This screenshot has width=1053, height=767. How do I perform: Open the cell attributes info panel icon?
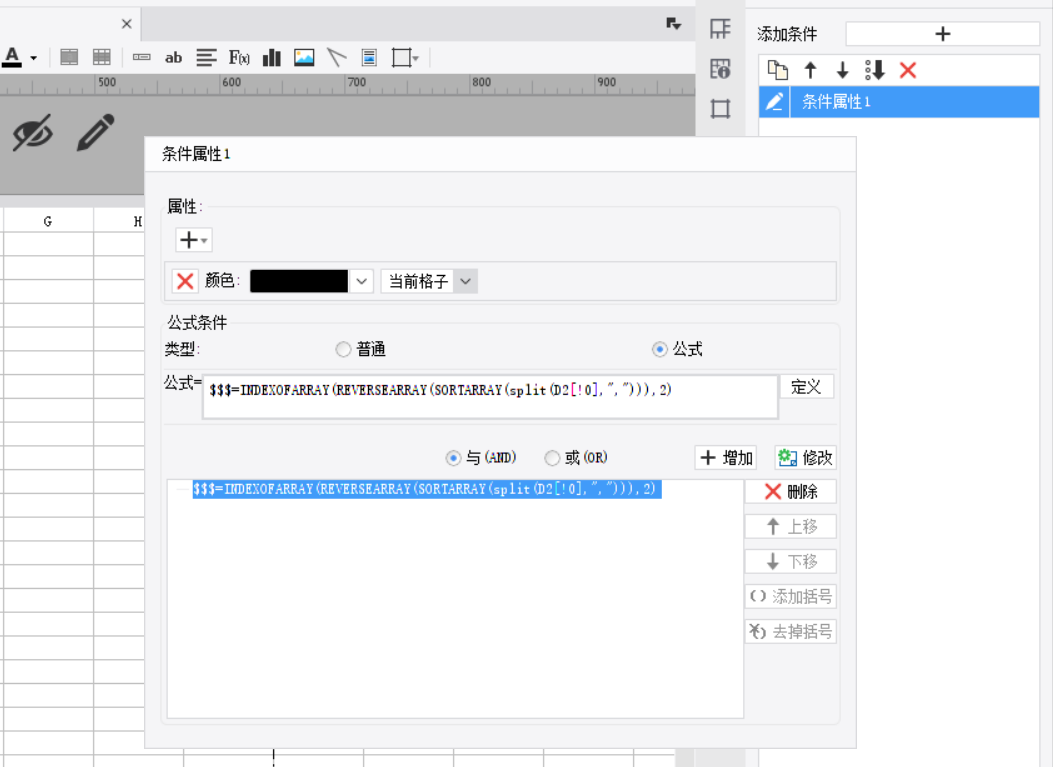[x=720, y=69]
